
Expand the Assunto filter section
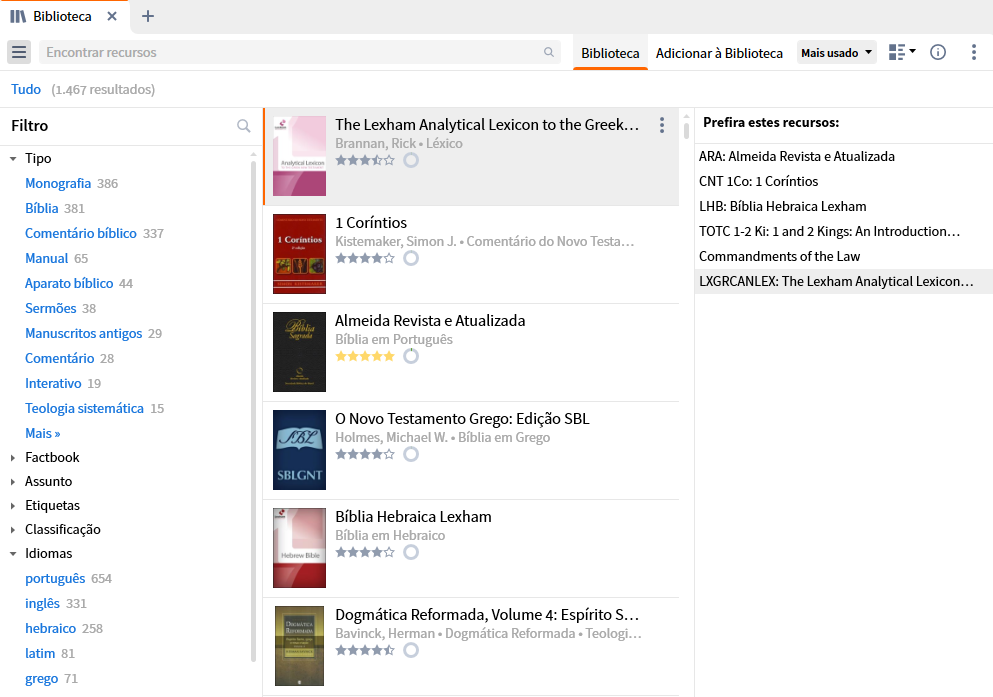(x=13, y=482)
